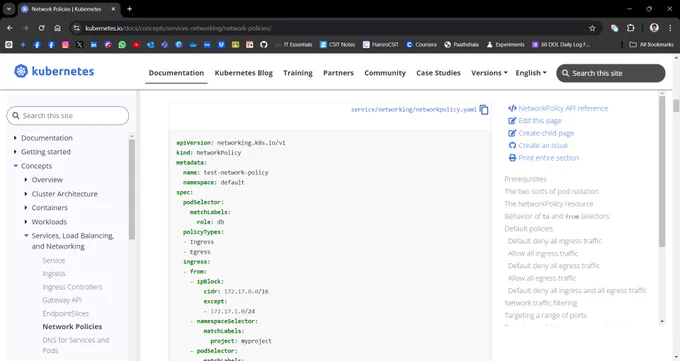Image resolution: width=680 pixels, height=361 pixels.
Task: Open a new browser tab
Action: pyautogui.click(x=129, y=9)
